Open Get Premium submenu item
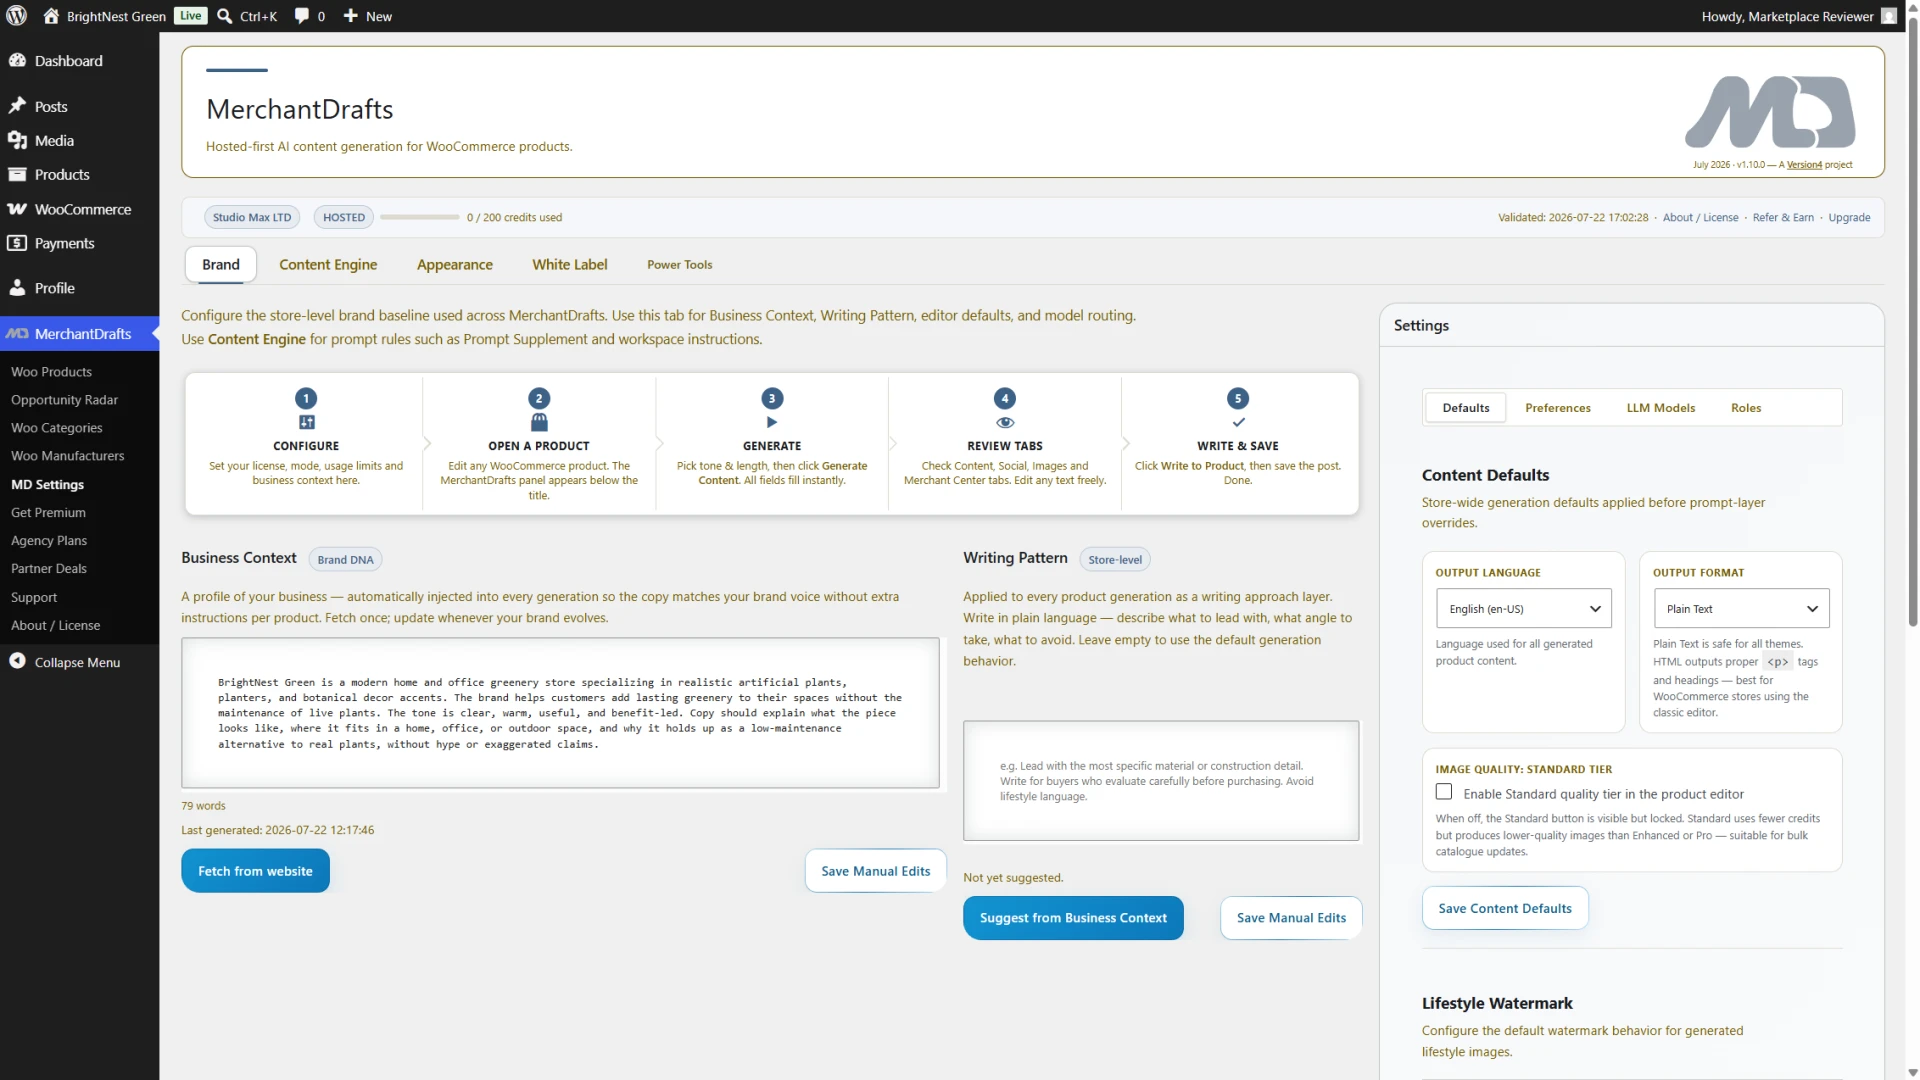The image size is (1920, 1080). click(48, 512)
